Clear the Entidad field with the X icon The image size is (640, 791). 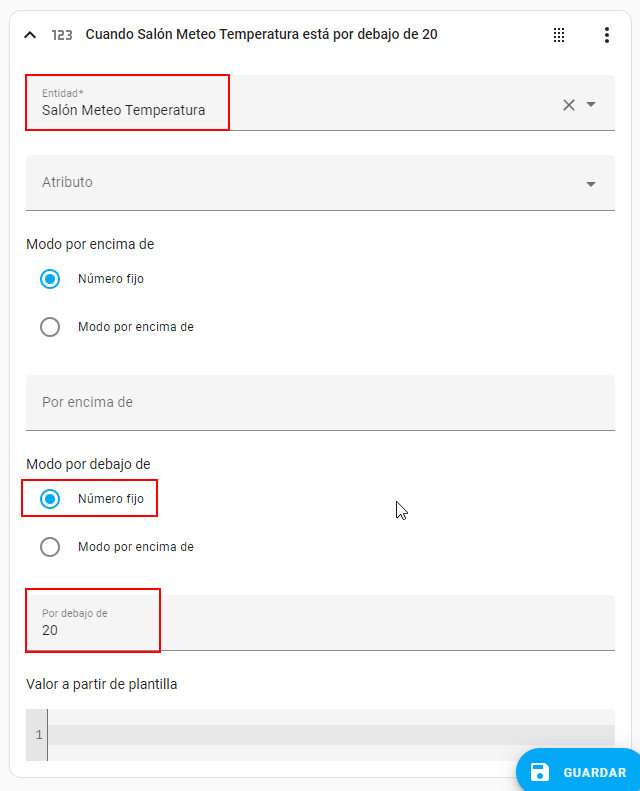coord(569,104)
